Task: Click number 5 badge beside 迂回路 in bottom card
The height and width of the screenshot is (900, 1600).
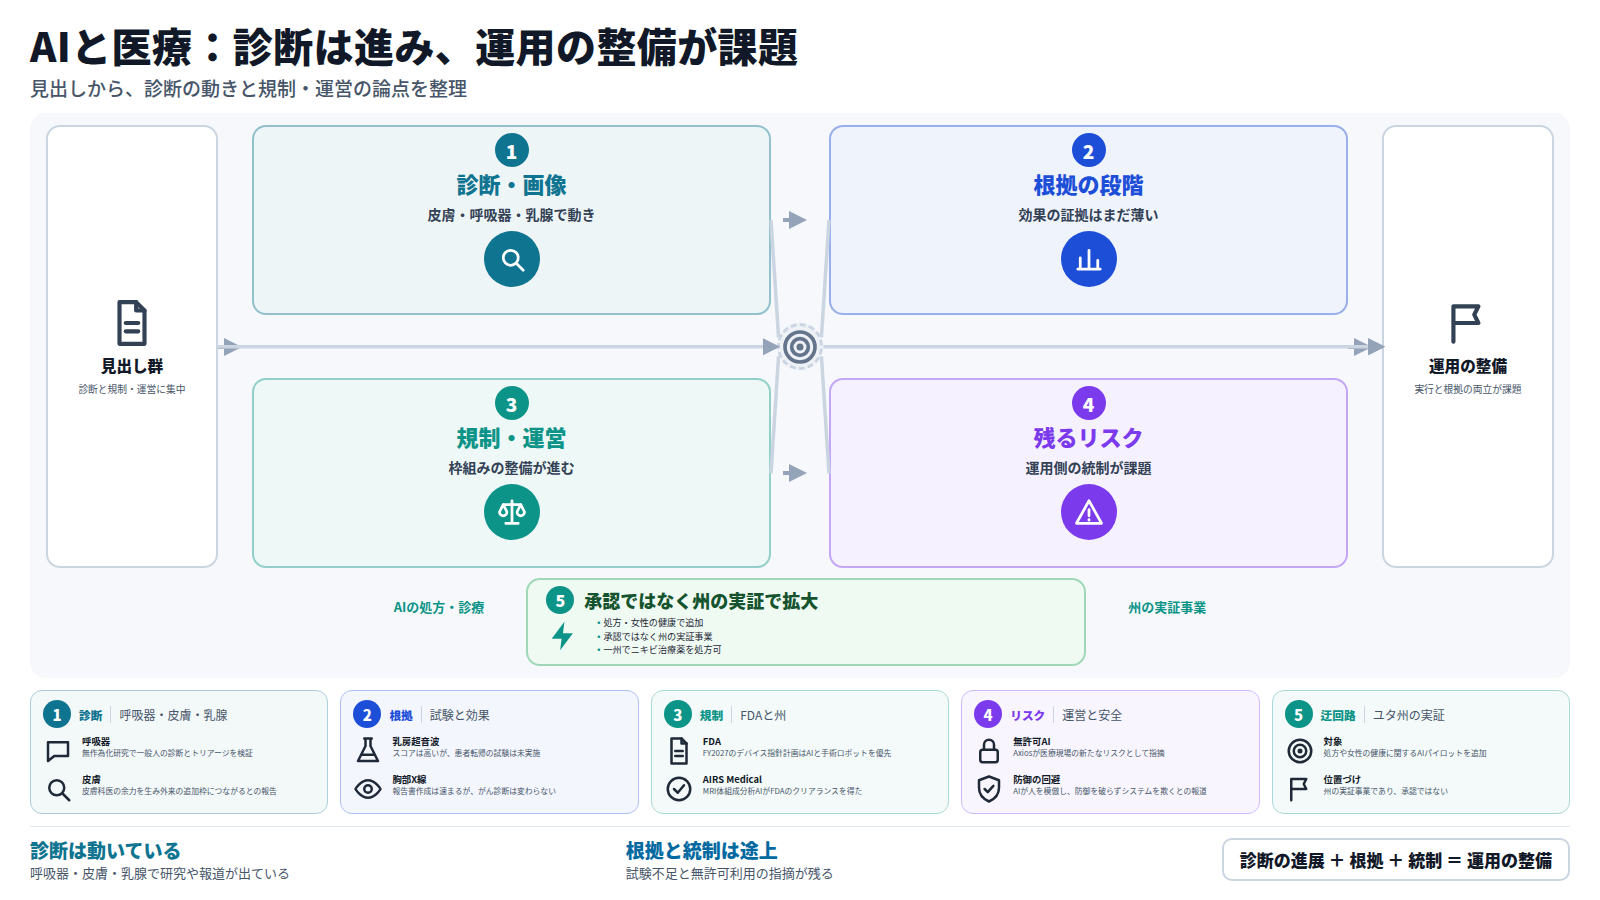Action: [1299, 714]
